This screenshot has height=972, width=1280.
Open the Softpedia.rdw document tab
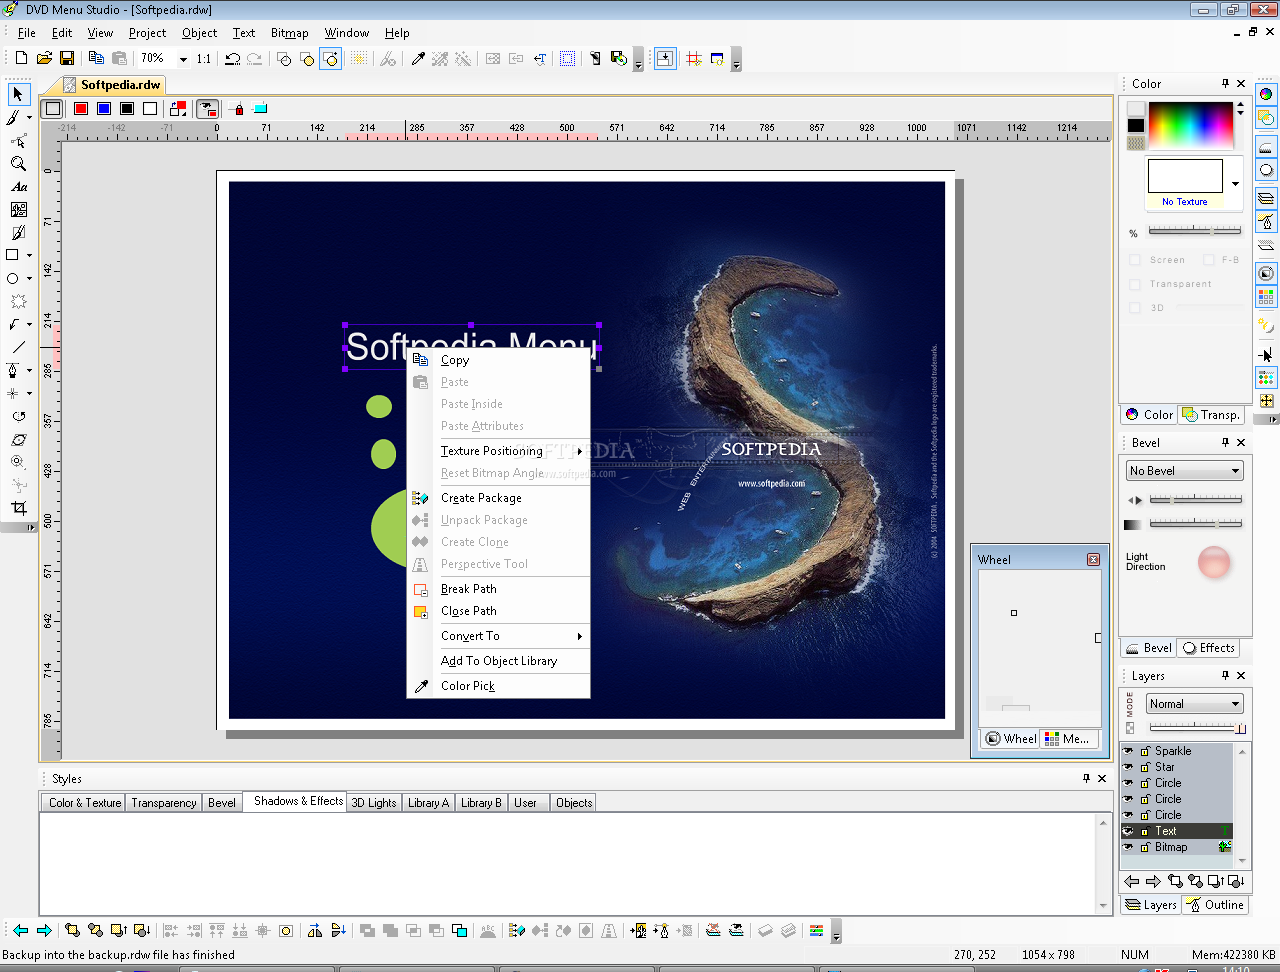(x=112, y=85)
